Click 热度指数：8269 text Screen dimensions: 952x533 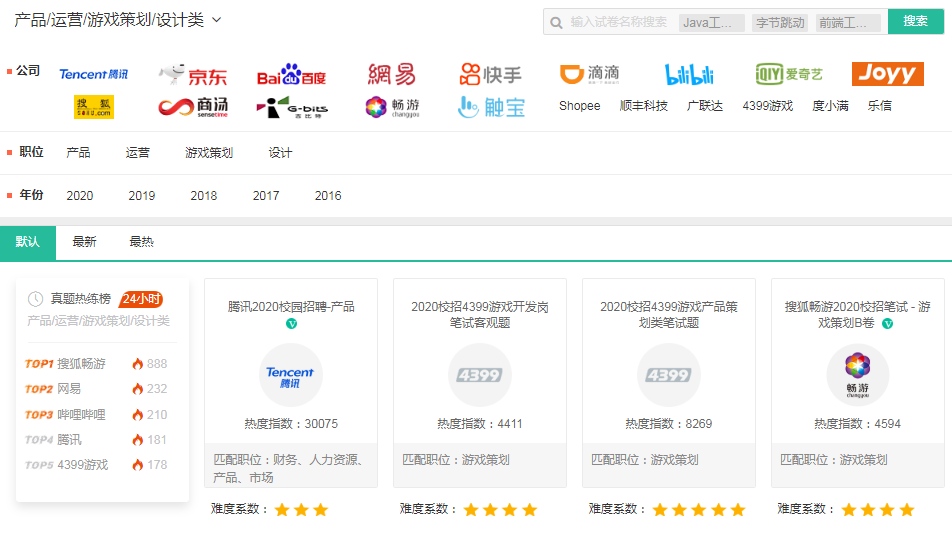tap(668, 424)
